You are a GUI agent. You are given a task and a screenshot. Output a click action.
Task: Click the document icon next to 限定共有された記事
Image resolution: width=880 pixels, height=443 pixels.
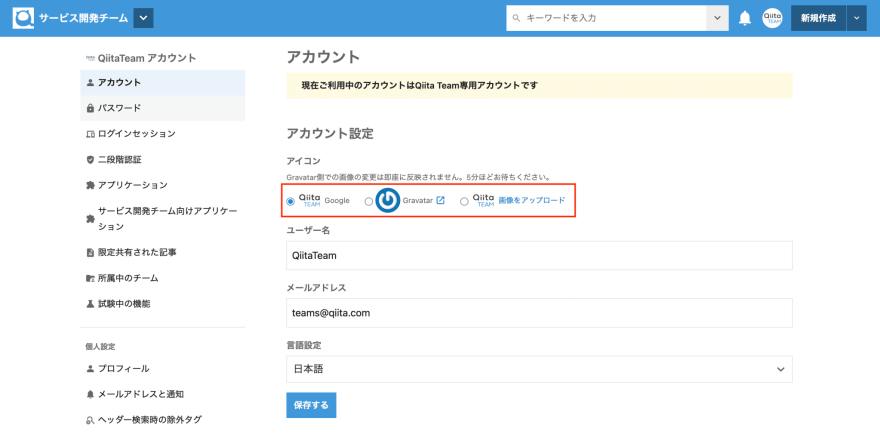tap(90, 253)
